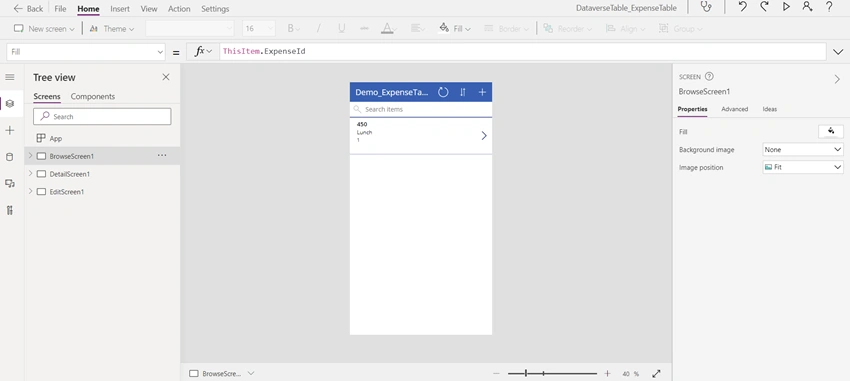This screenshot has height=381, width=850.
Task: Open the Action menu
Action: pyautogui.click(x=179, y=9)
